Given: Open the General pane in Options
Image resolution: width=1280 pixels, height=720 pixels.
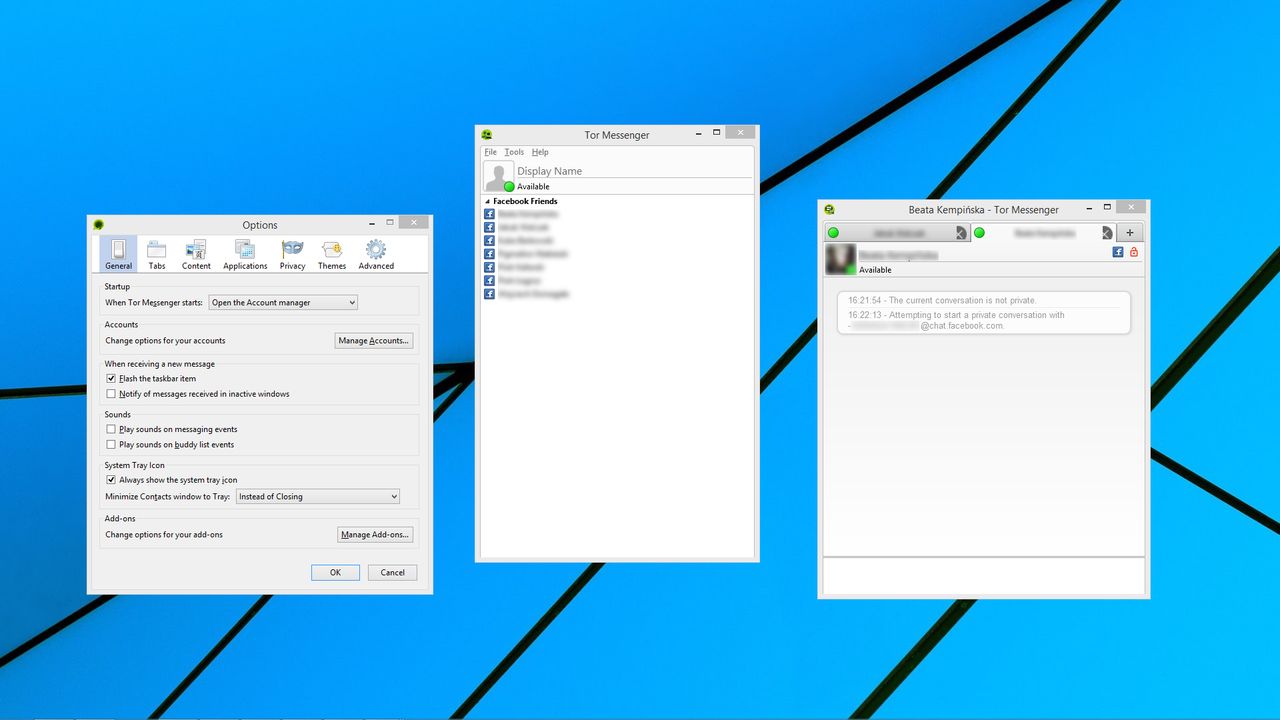Looking at the screenshot, I should 118,254.
